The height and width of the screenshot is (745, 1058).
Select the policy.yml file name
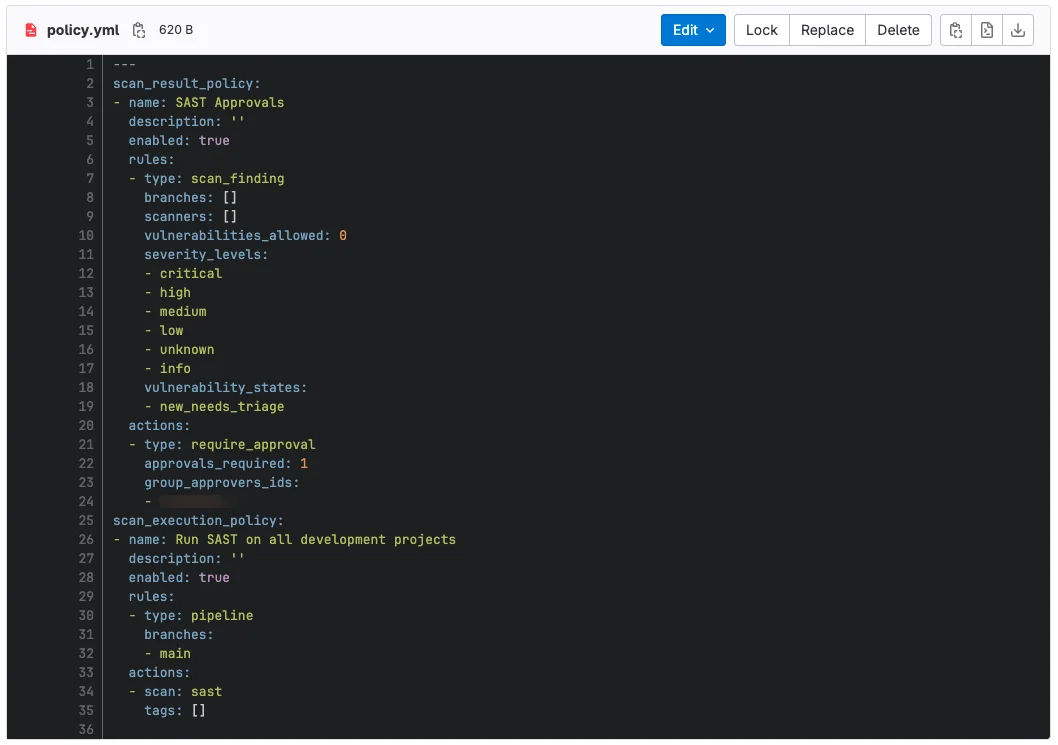[x=83, y=30]
